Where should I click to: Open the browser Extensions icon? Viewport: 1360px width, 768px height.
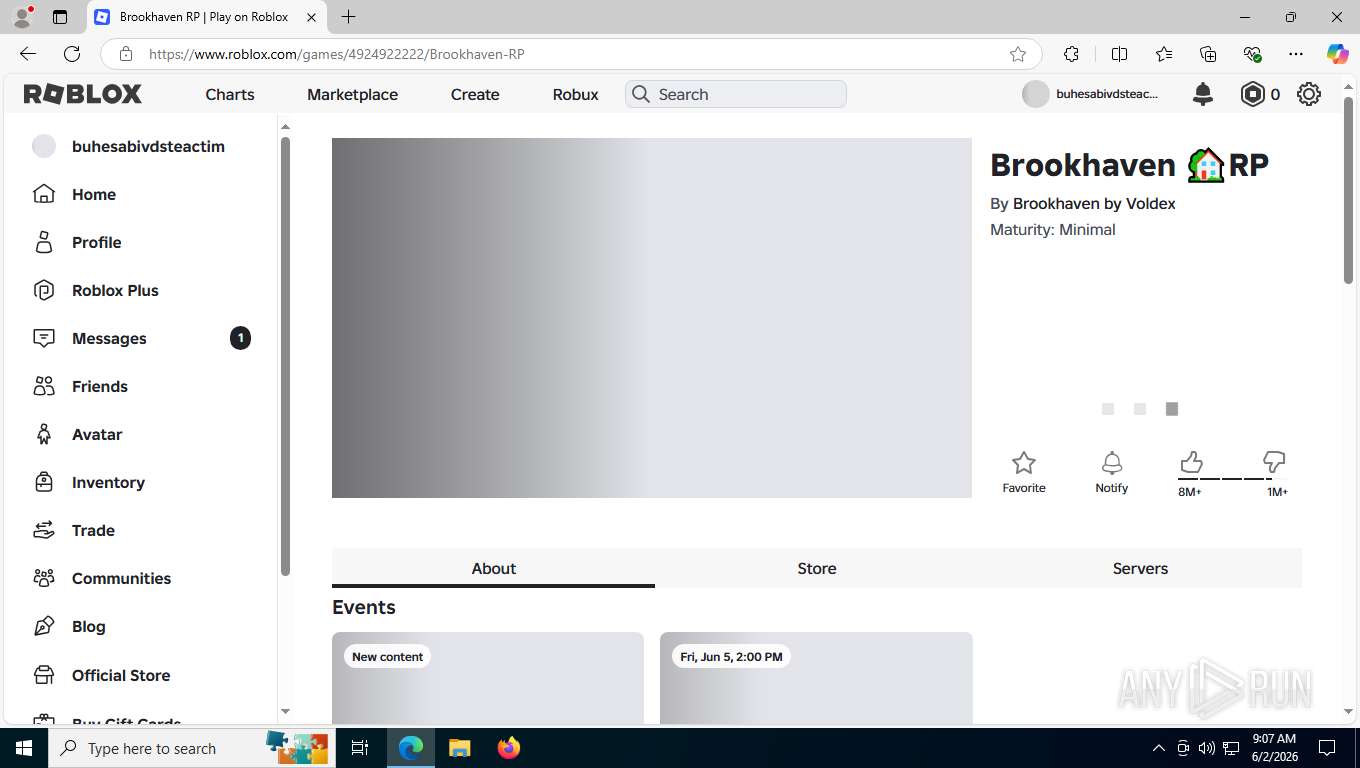1071,54
